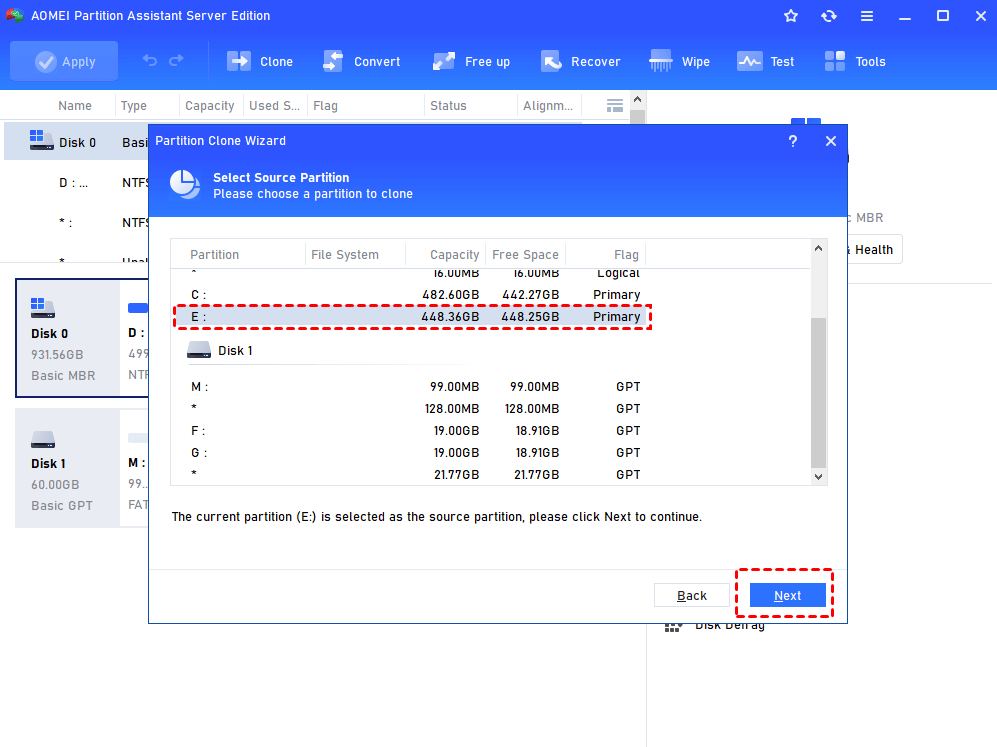Select the Disk 0 931.56GB disk card
The width and height of the screenshot is (997, 747).
tap(68, 338)
